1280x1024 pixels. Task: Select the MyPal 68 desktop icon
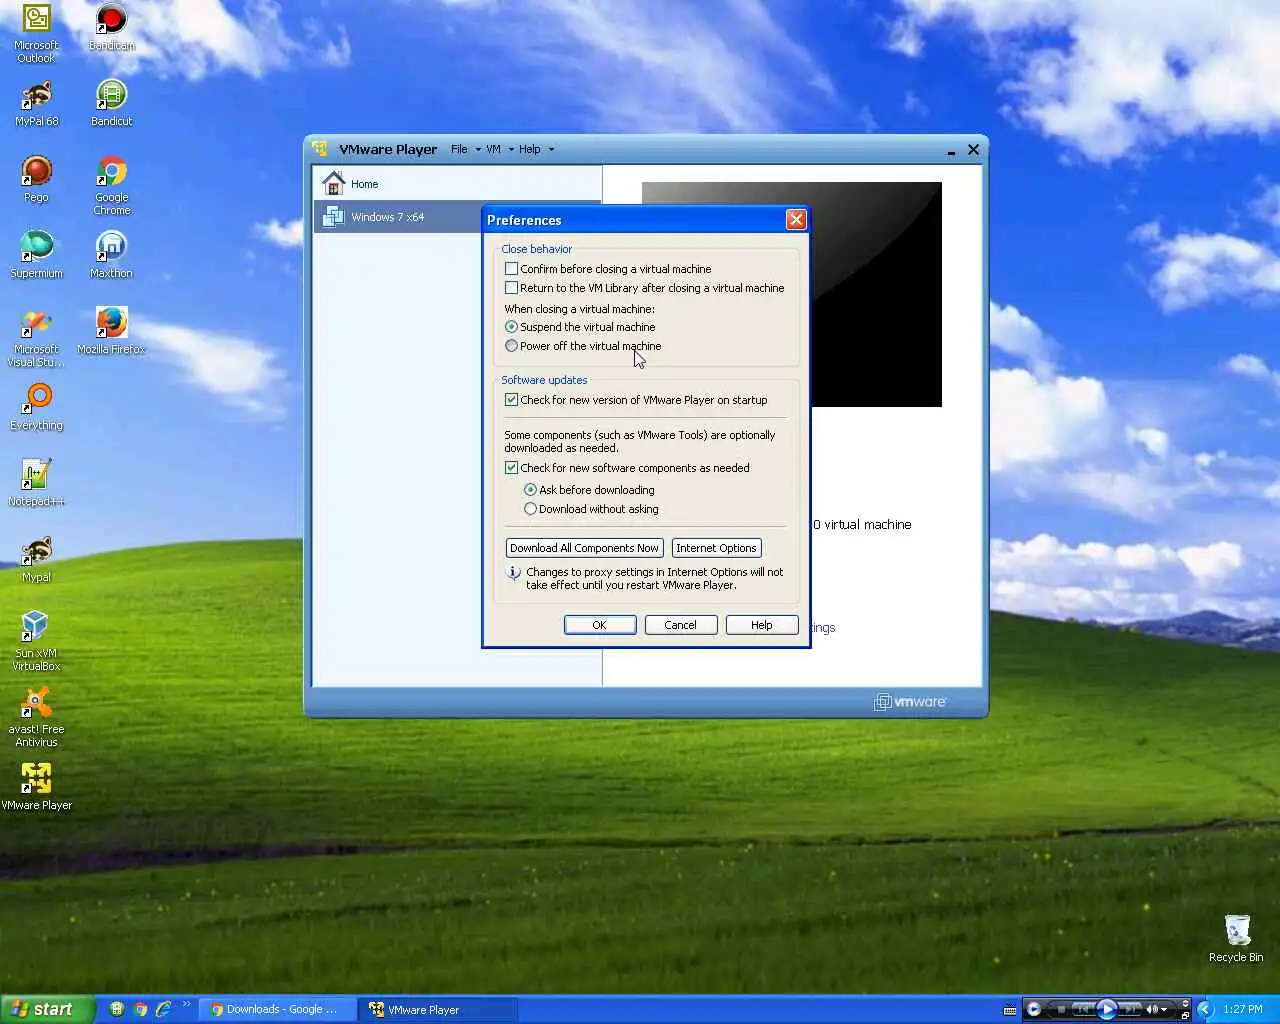click(x=36, y=103)
